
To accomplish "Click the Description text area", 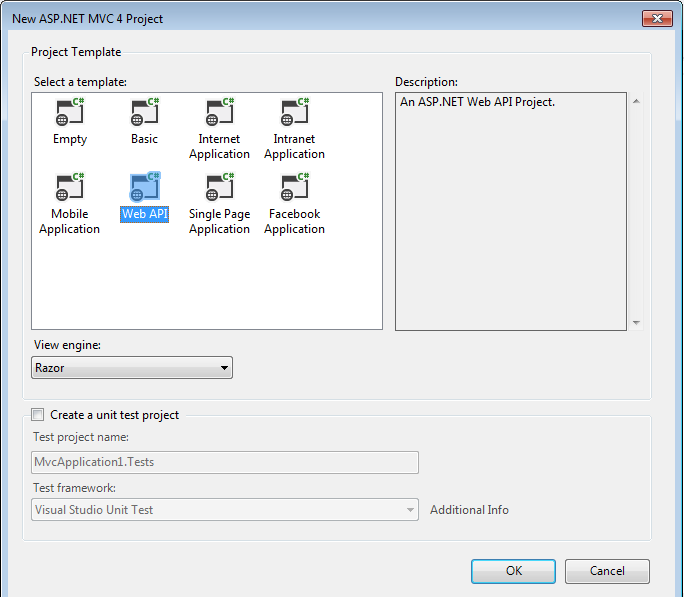I will click(510, 211).
